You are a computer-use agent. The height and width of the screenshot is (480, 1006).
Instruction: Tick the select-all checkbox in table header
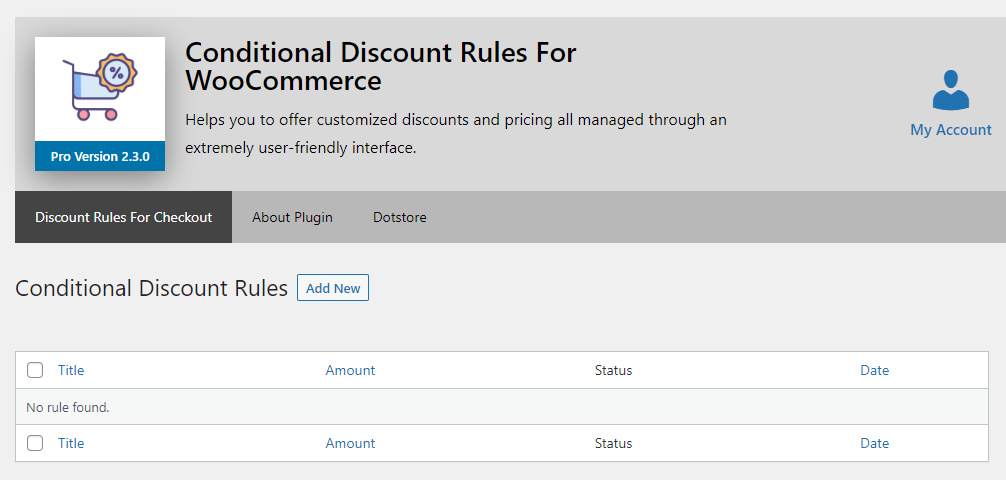35,370
